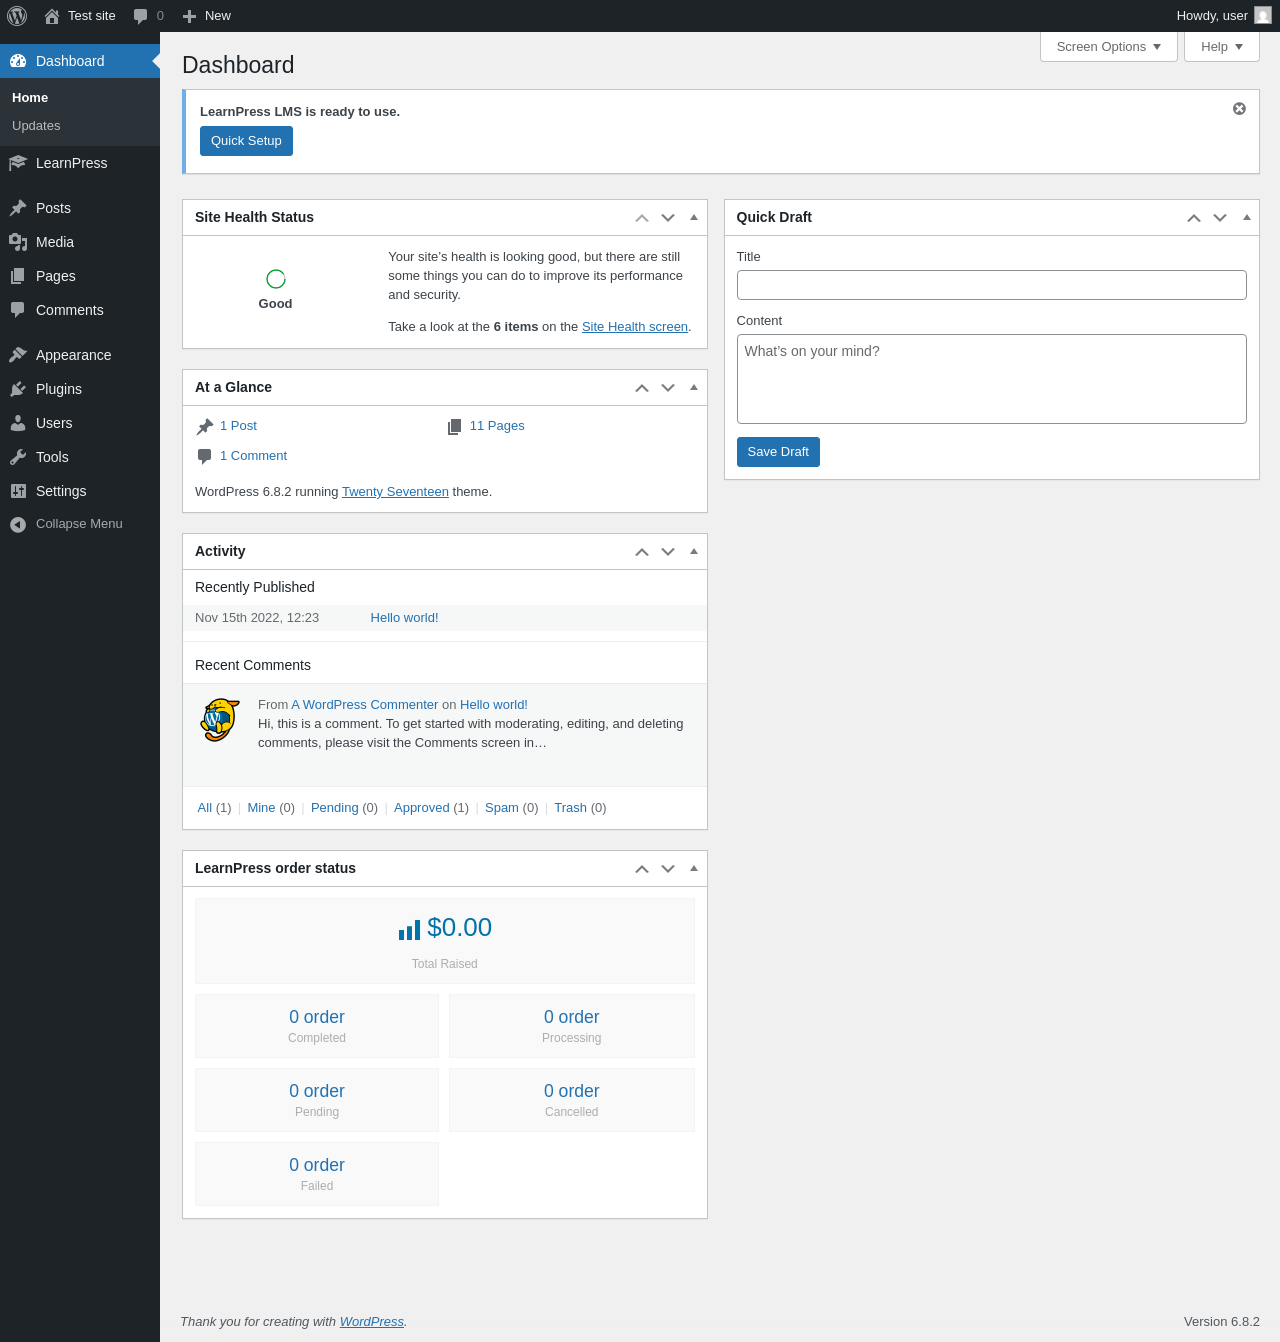This screenshot has width=1280, height=1342.
Task: Click the Plugins plug icon
Action: (x=18, y=389)
